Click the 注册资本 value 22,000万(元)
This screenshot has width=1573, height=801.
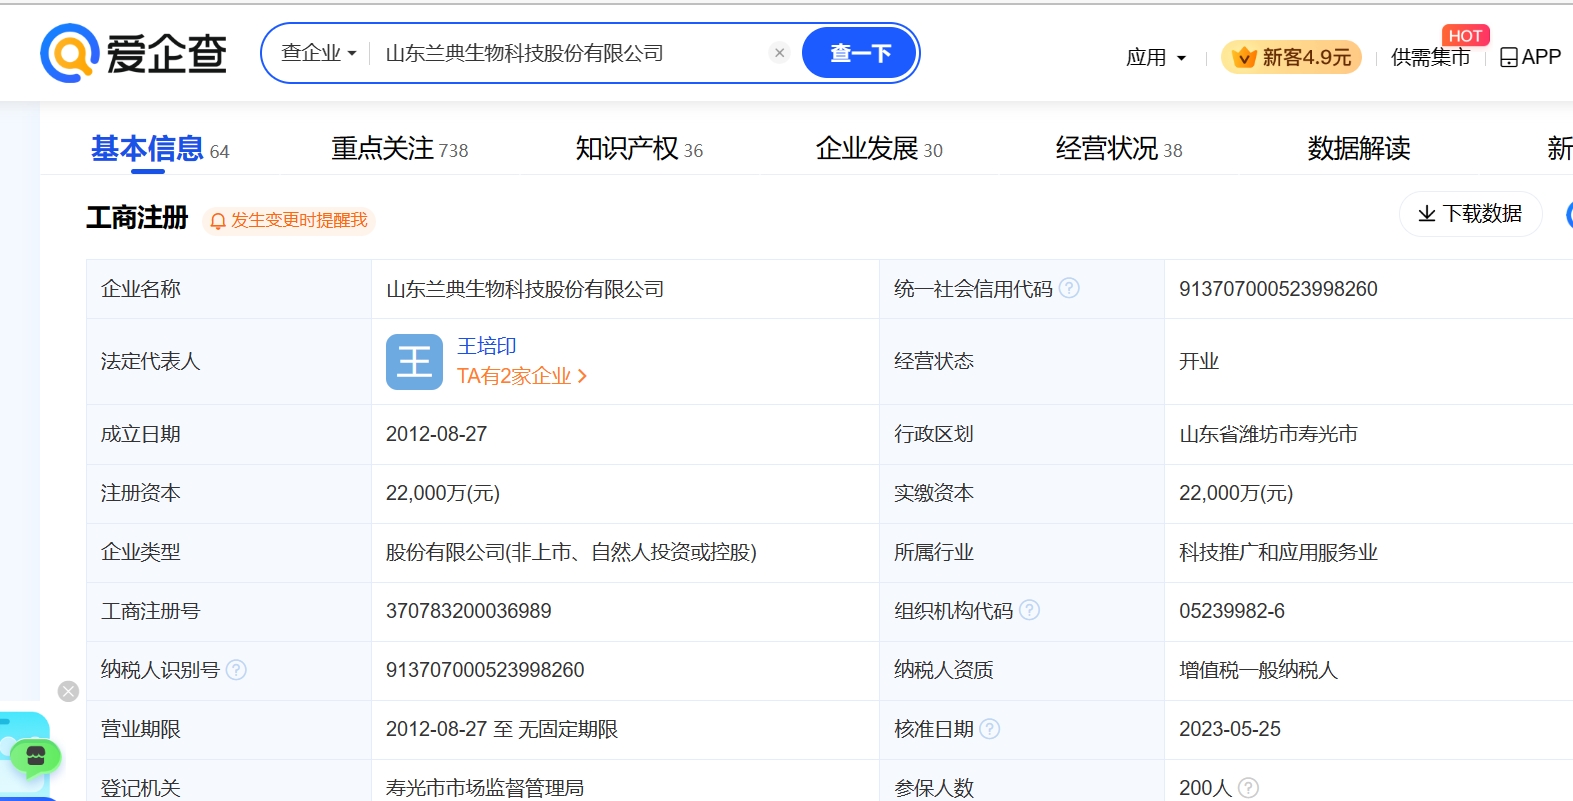[x=443, y=493]
